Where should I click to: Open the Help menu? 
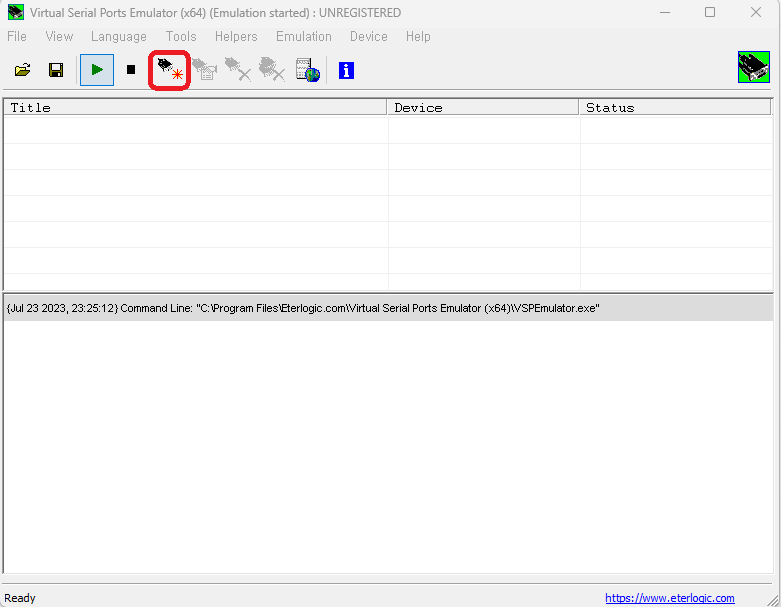tap(418, 37)
